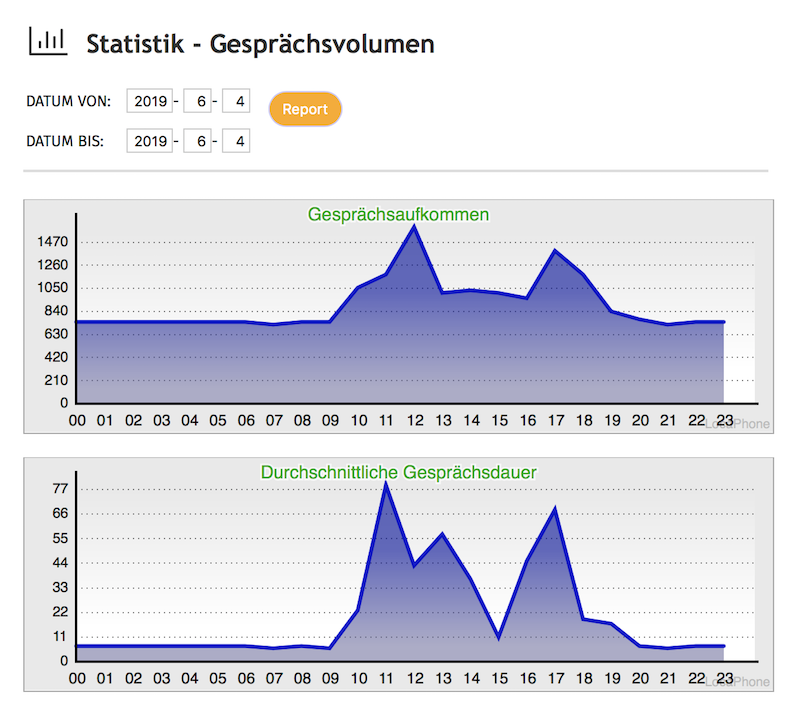800x712 pixels.
Task: Click the bar chart statistics icon
Action: click(47, 41)
